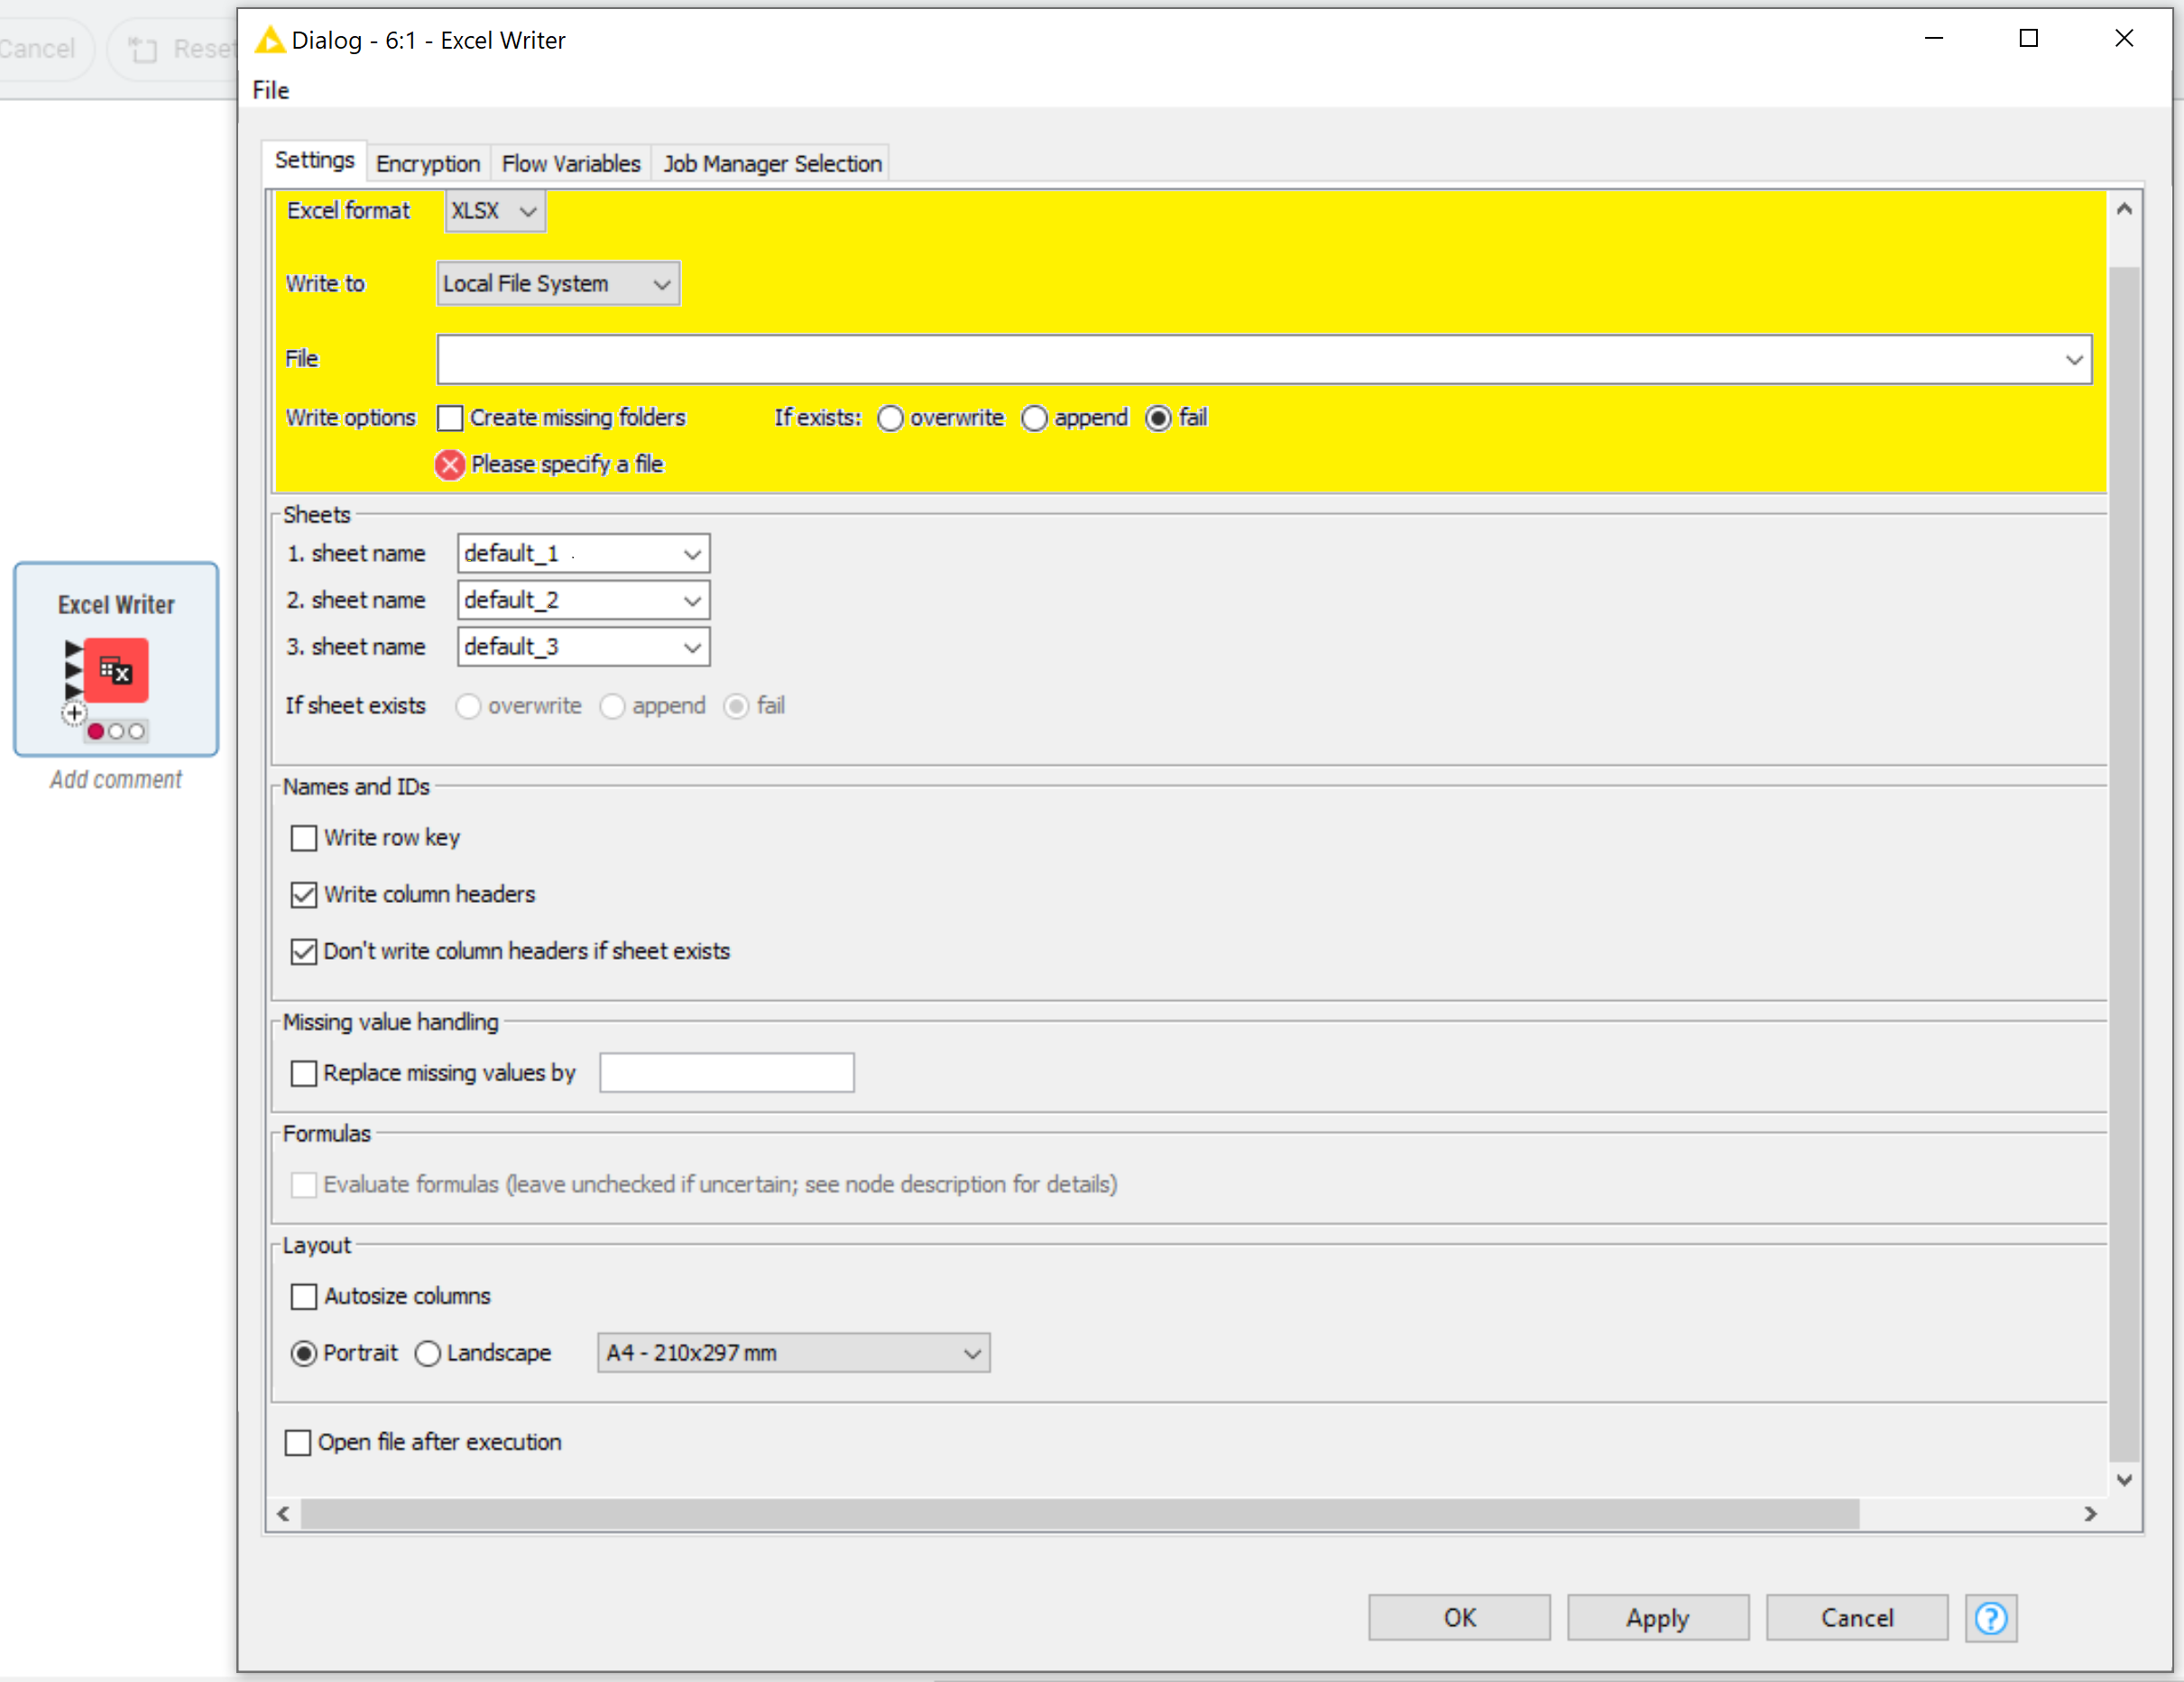
Task: Click the add port plus icon on node
Action: (74, 713)
